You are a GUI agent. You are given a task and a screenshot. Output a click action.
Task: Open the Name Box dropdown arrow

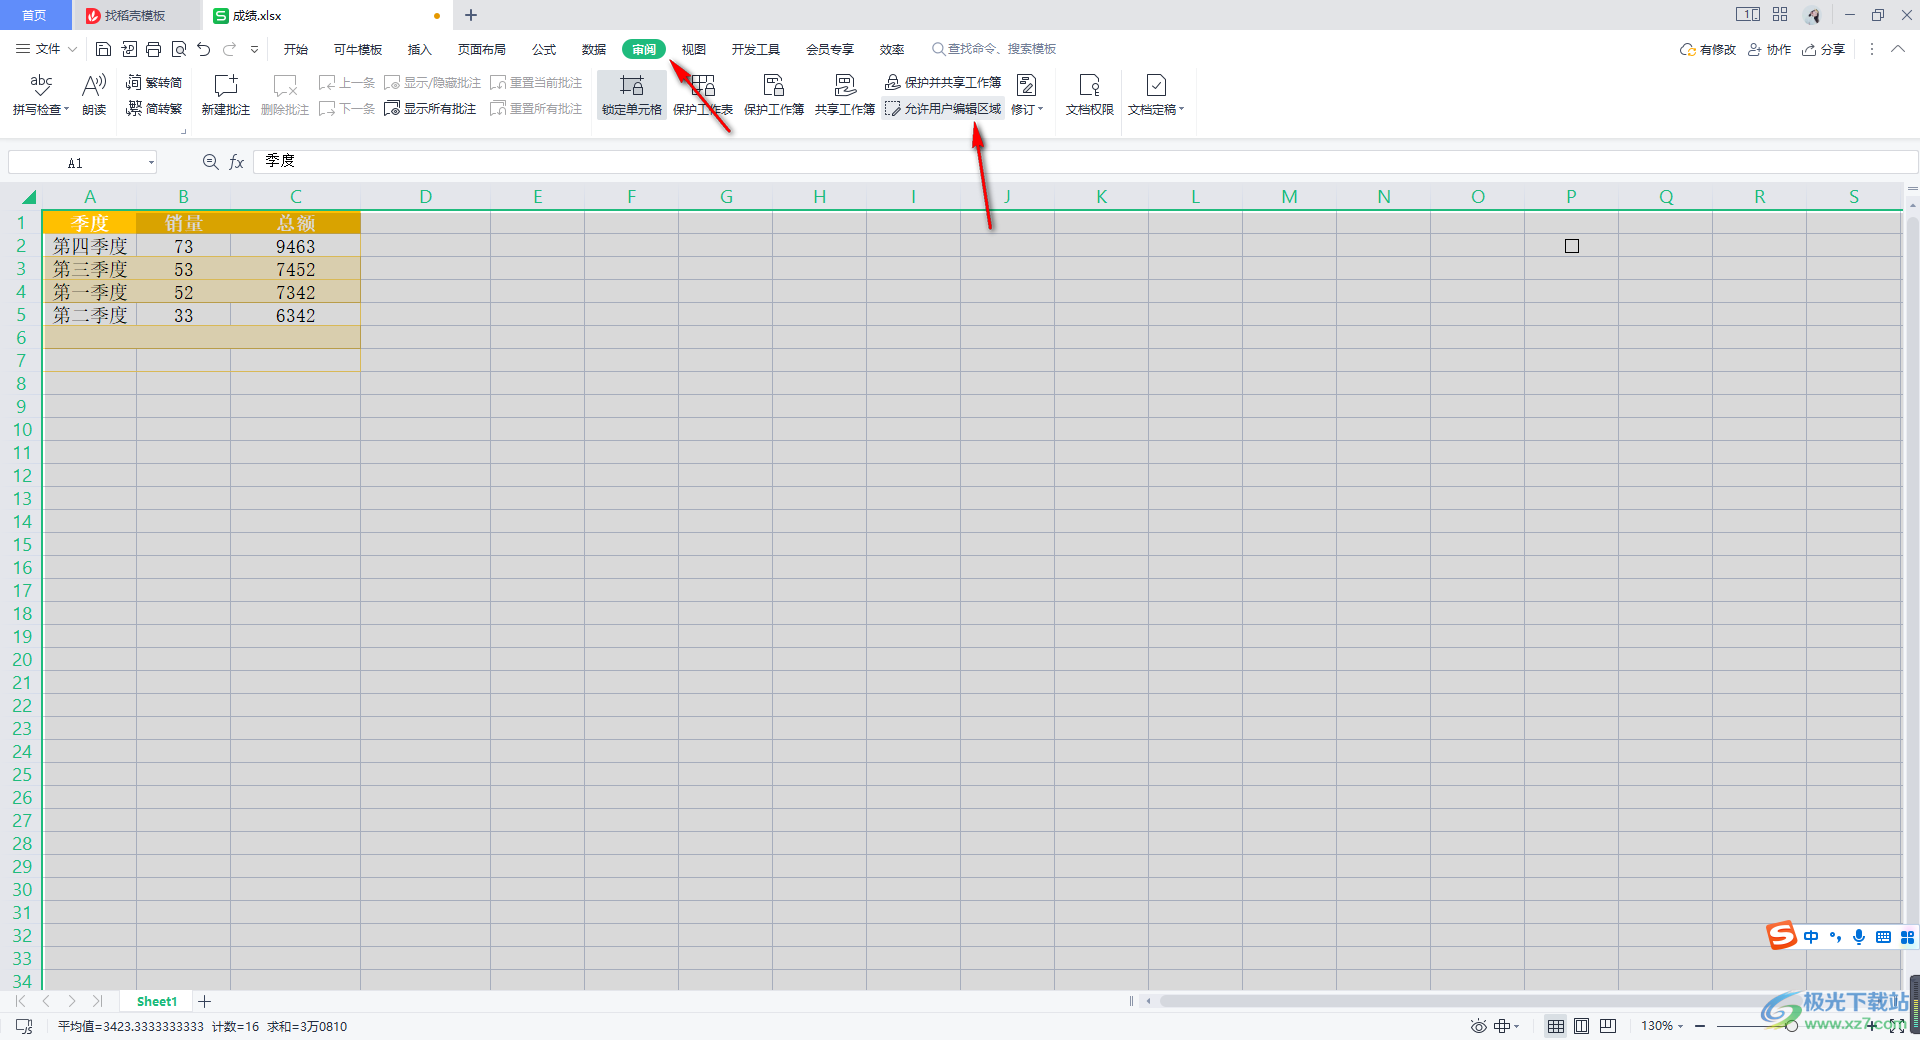coord(151,162)
